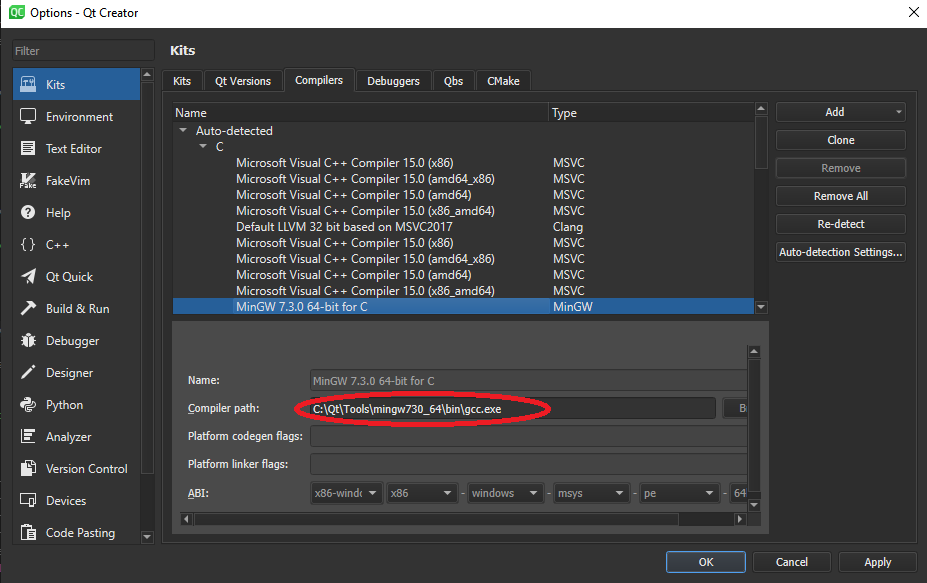Click the compiler list scroll-down arrow
The width and height of the screenshot is (927, 583).
pos(761,307)
